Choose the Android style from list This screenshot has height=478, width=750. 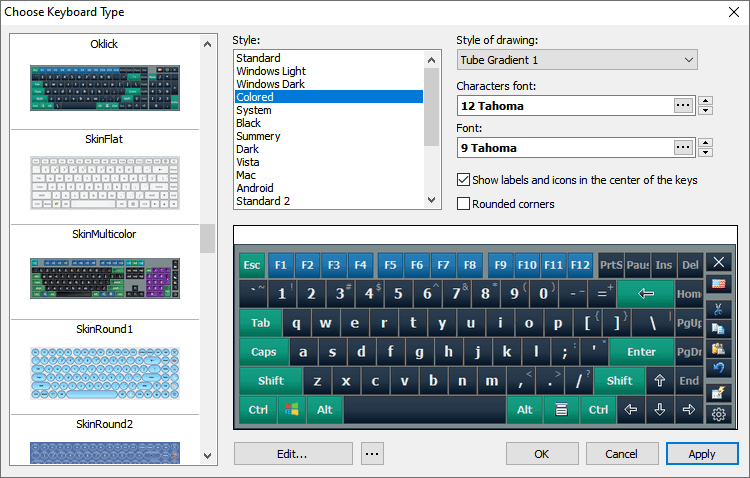pos(254,188)
